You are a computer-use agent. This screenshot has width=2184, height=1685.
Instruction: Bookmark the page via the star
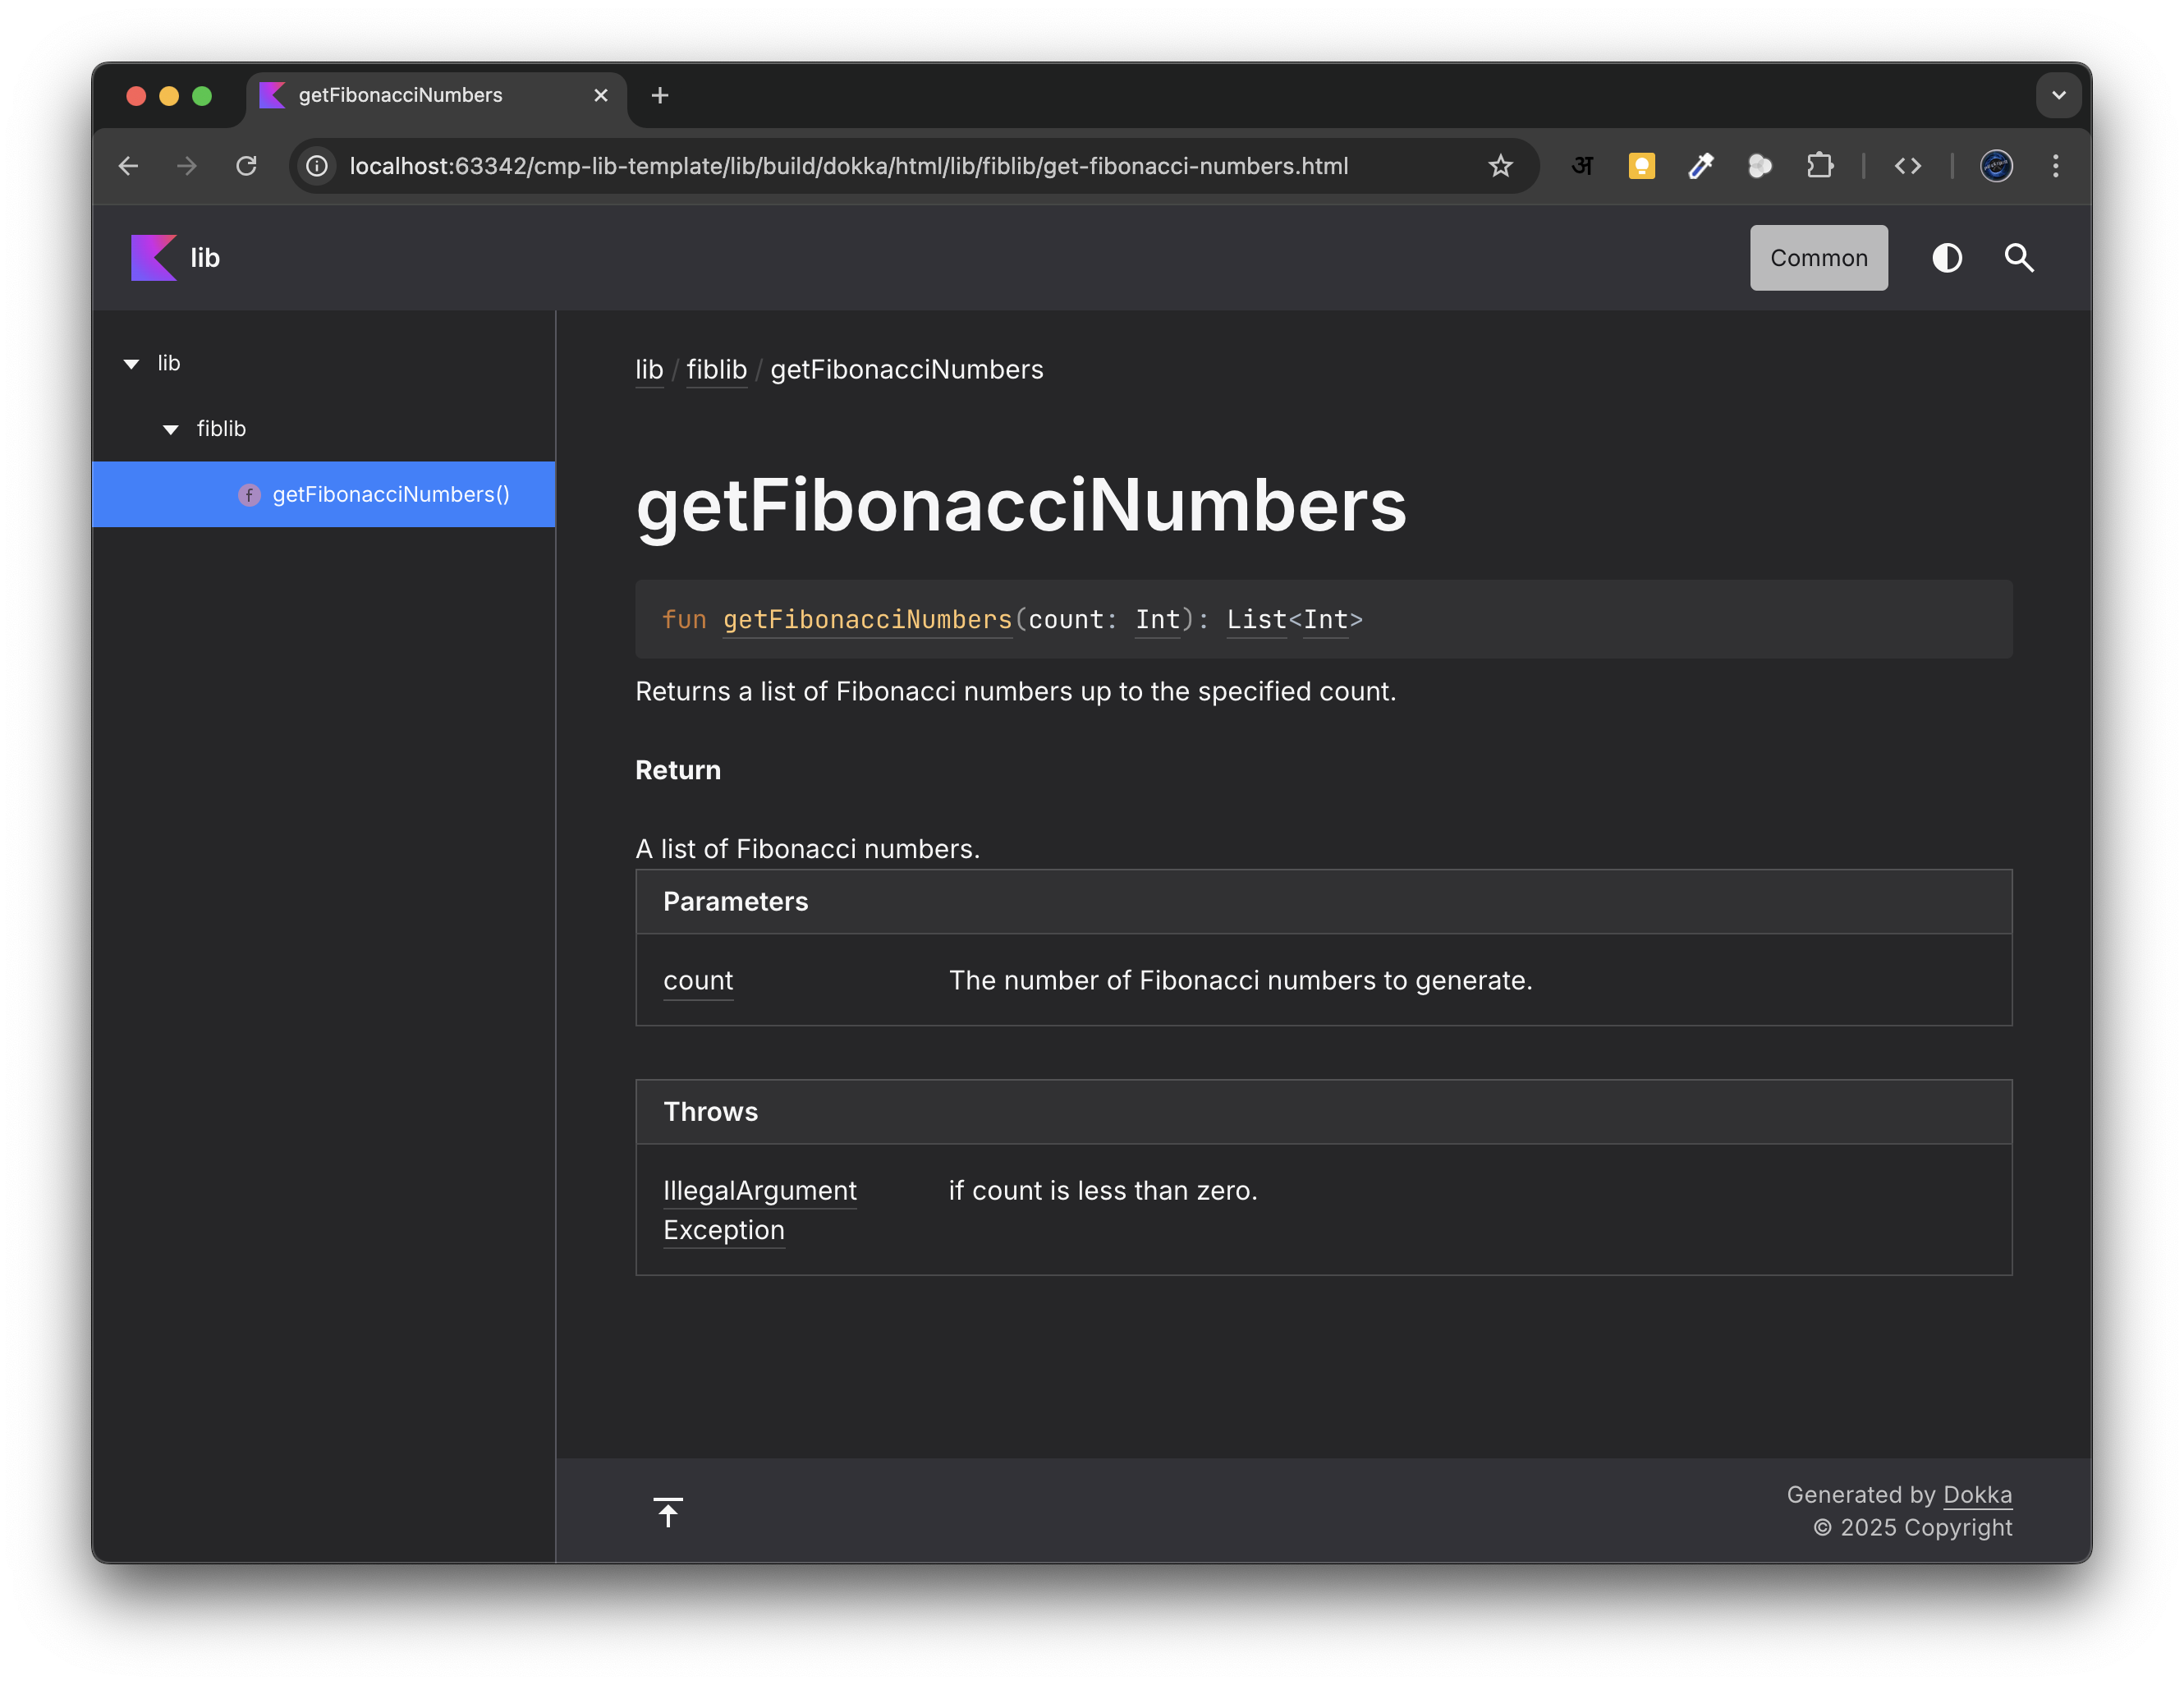[1500, 166]
